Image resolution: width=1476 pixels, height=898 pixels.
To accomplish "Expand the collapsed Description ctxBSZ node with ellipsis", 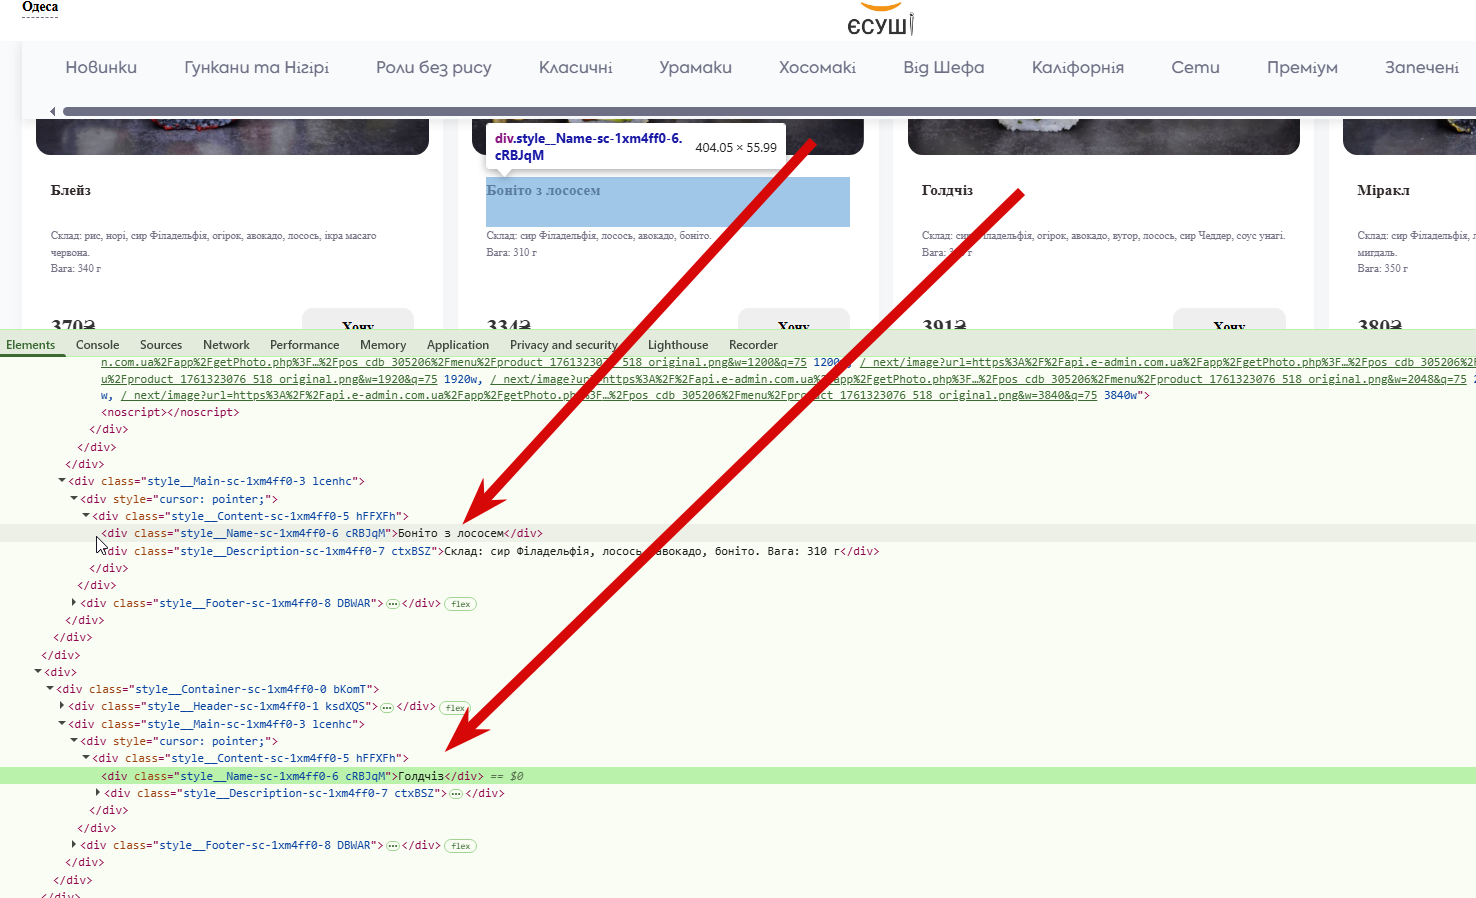I will coord(98,793).
